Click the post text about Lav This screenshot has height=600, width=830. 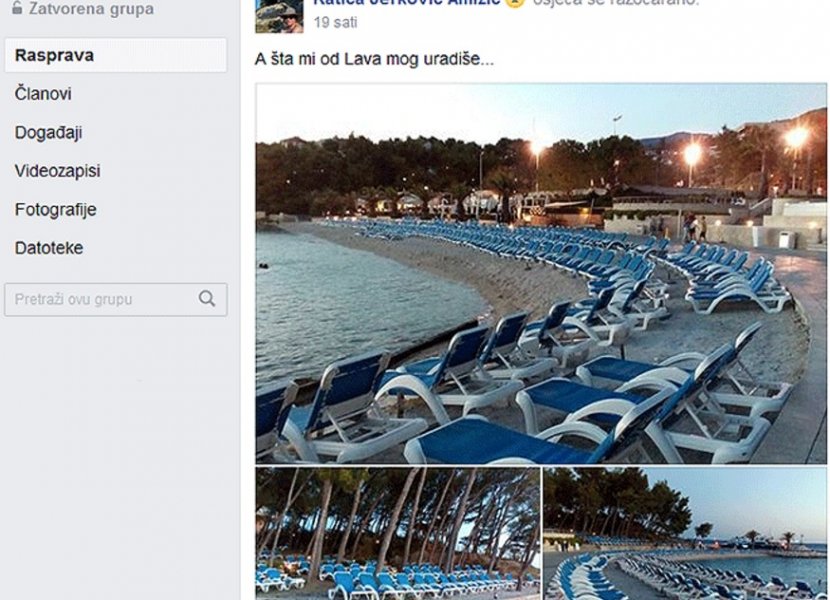[374, 59]
